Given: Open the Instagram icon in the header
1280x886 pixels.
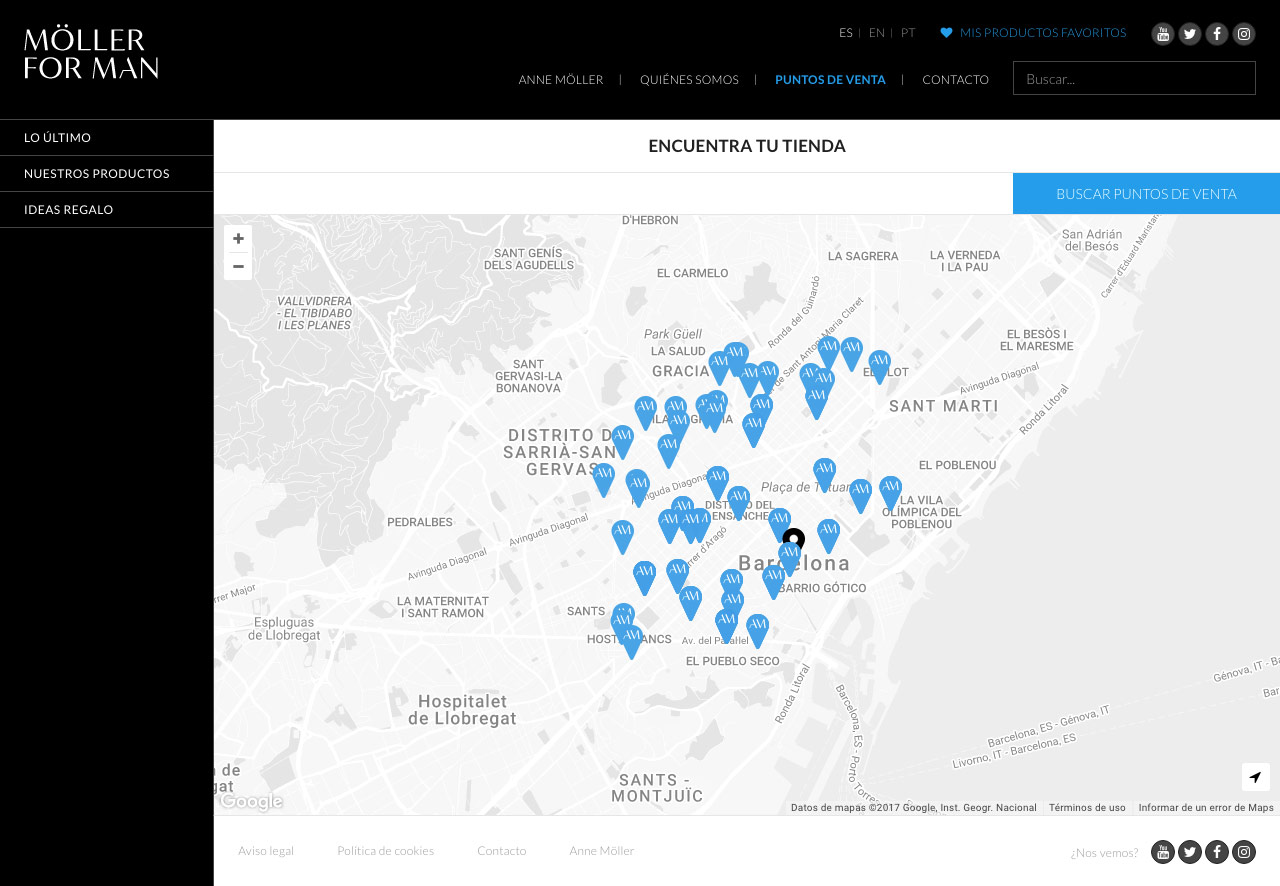Looking at the screenshot, I should pyautogui.click(x=1243, y=34).
